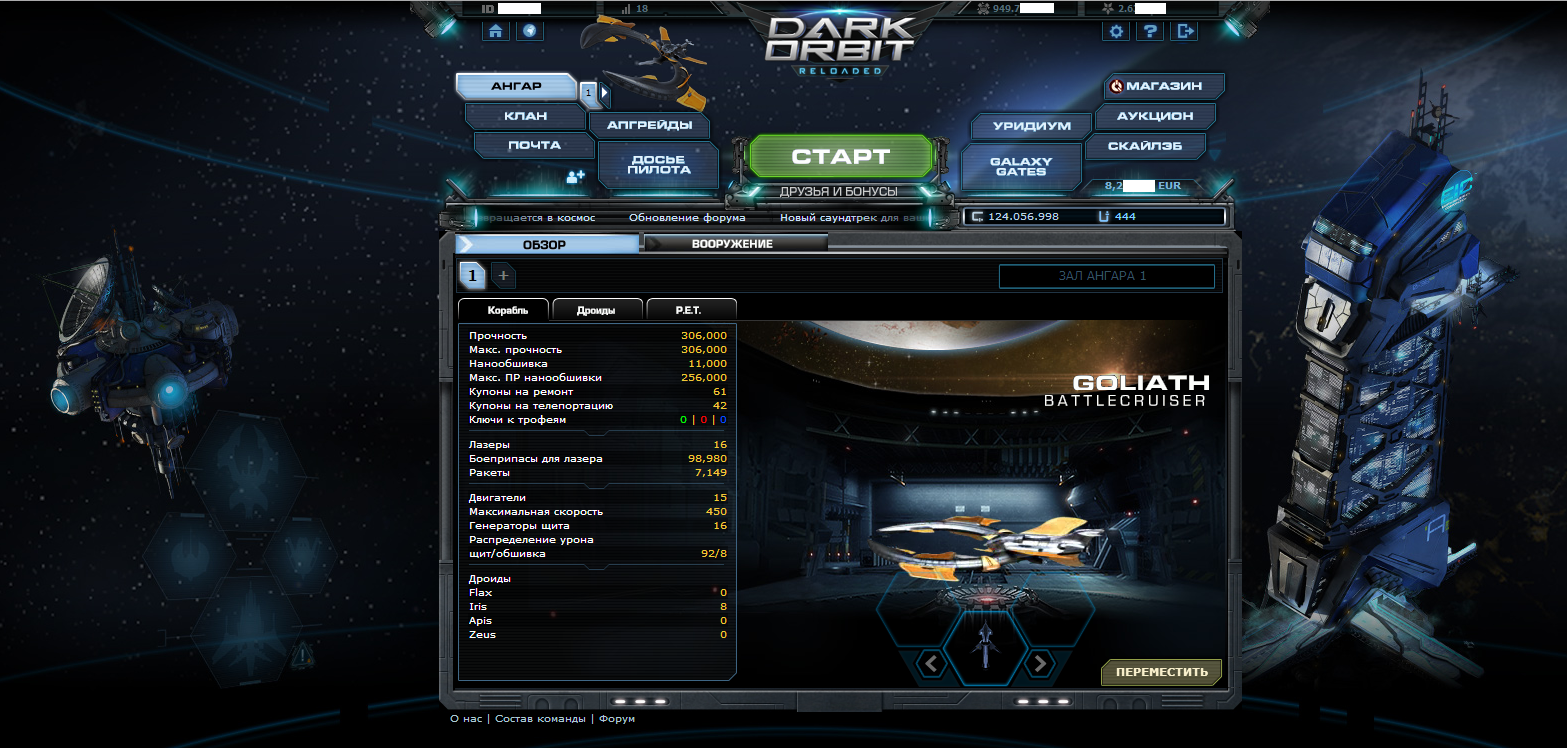Open the КЛАН menu button
The width and height of the screenshot is (1567, 748).
pyautogui.click(x=525, y=116)
